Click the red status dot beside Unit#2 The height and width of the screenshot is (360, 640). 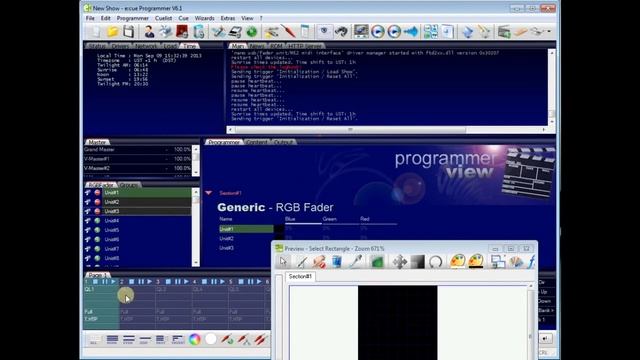click(98, 202)
